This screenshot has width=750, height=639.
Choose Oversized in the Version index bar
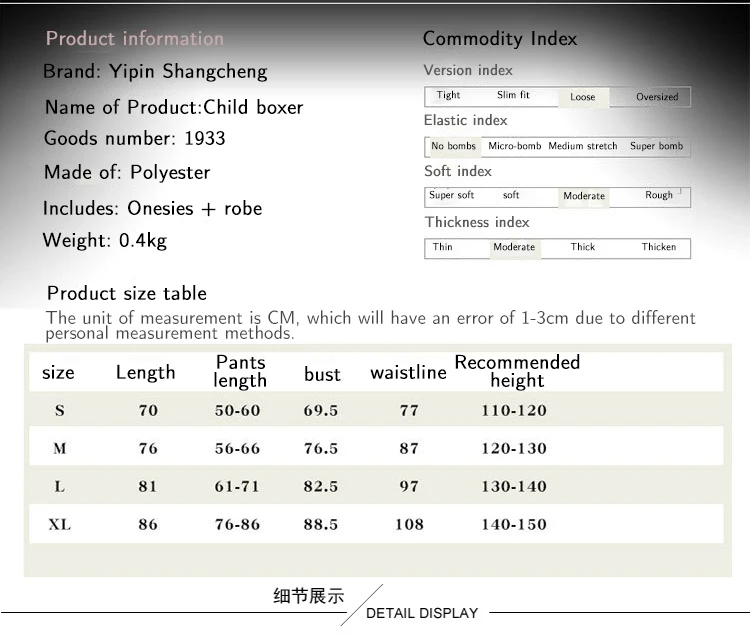pos(657,97)
